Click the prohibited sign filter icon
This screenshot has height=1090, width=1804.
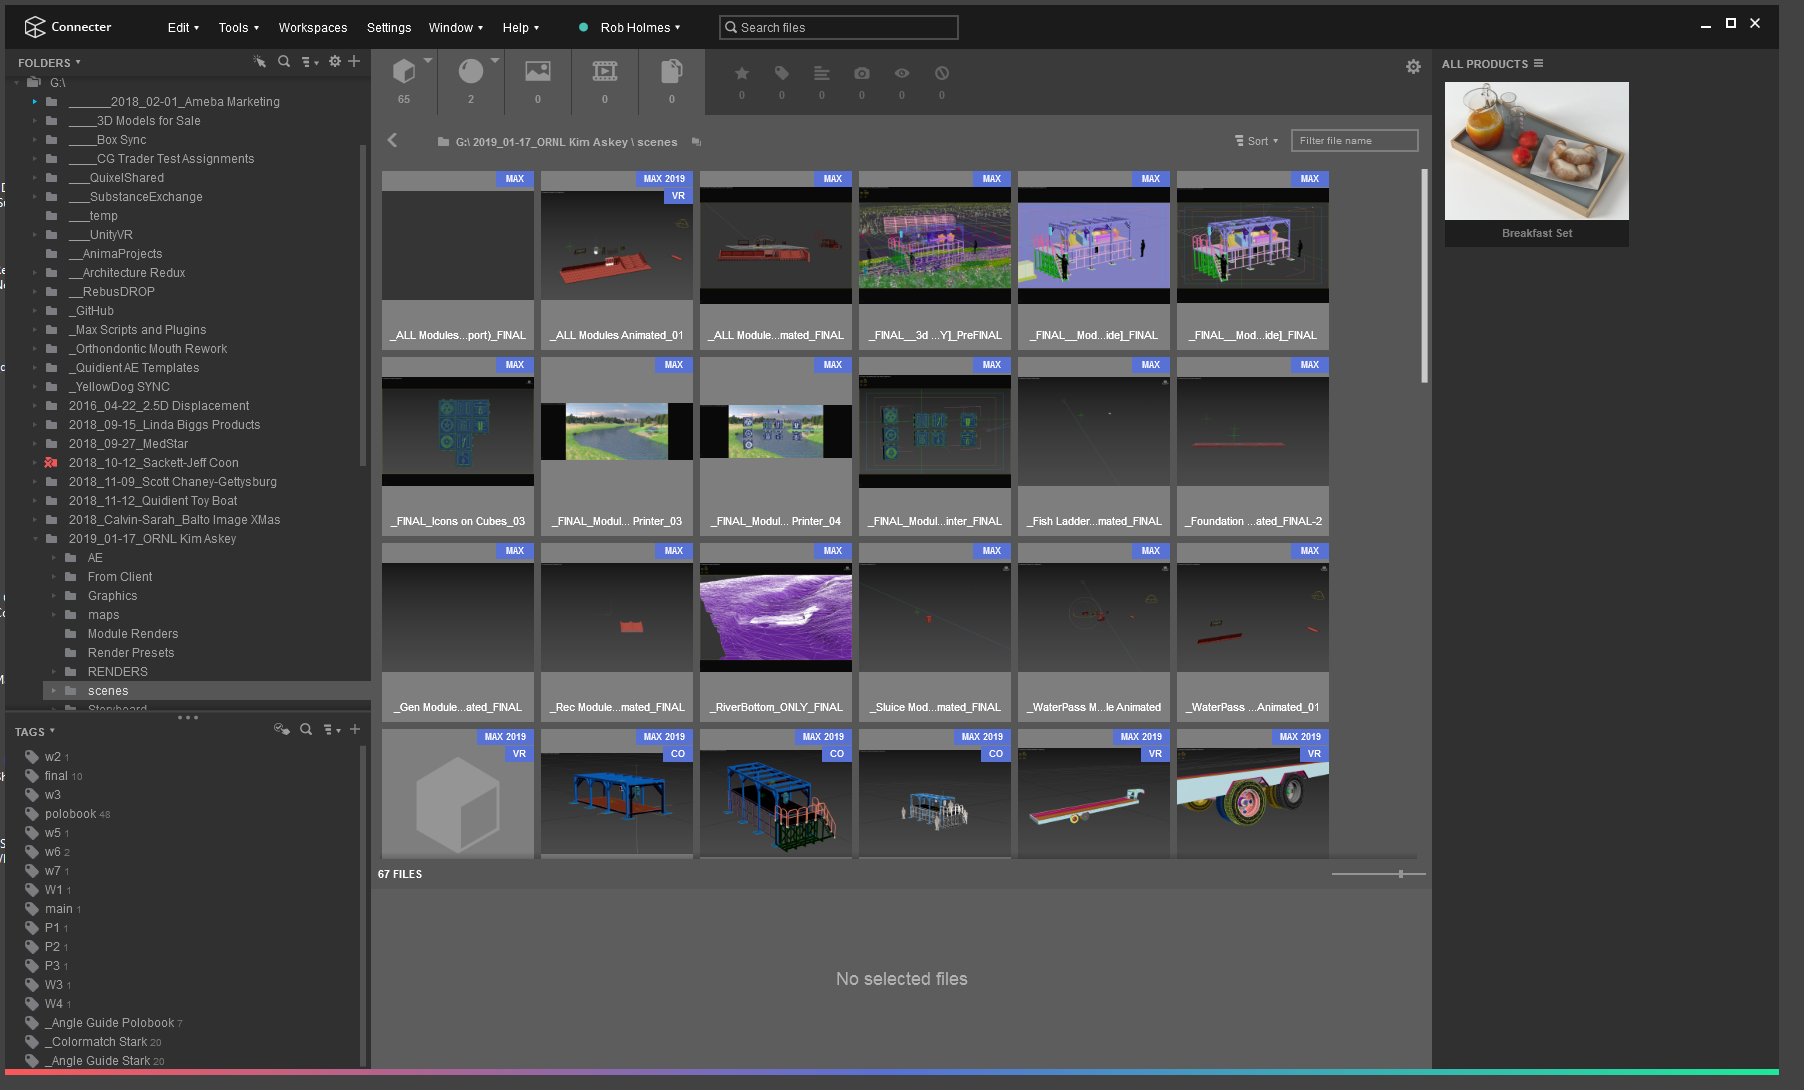tap(942, 73)
